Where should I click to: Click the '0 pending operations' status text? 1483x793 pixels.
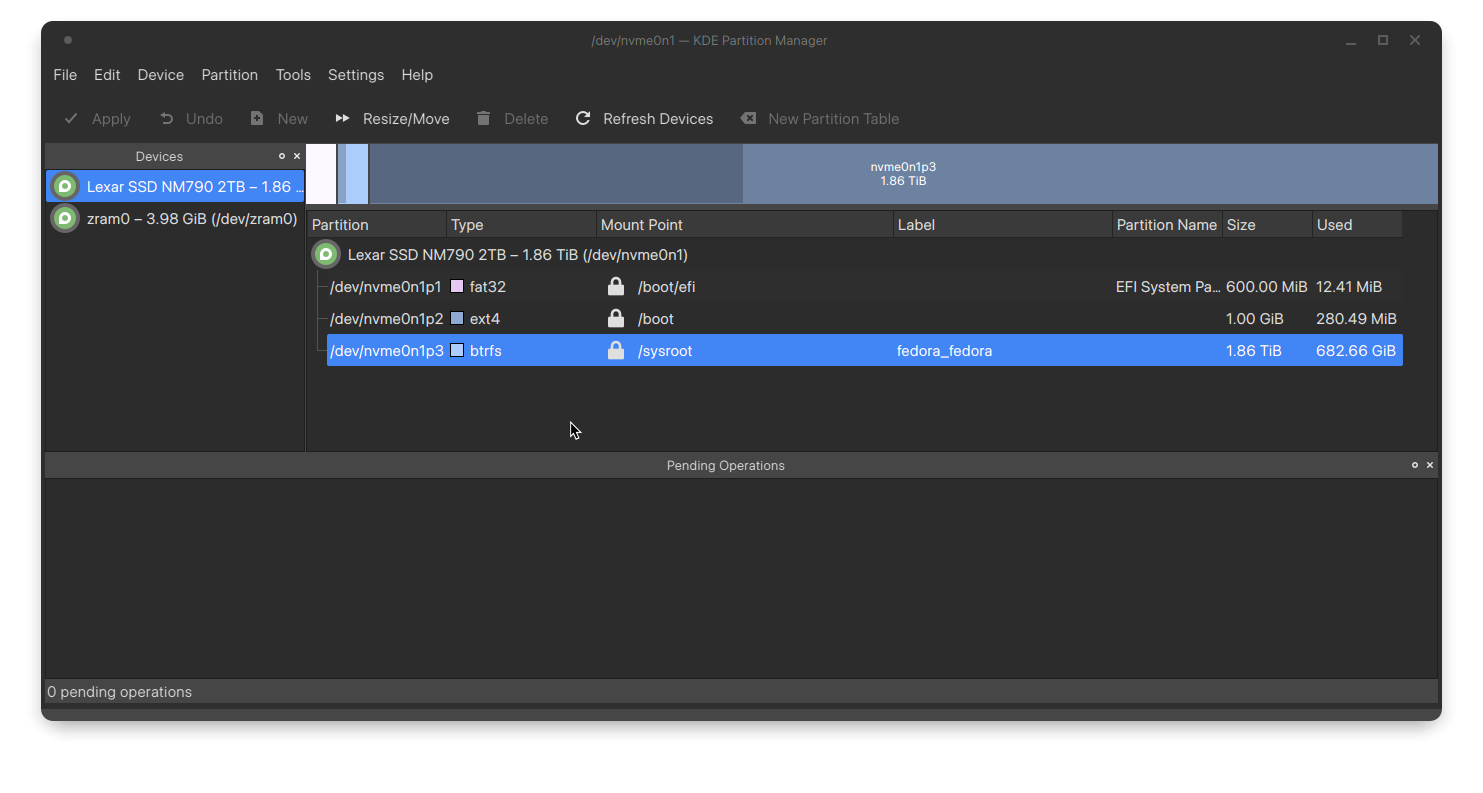119,692
